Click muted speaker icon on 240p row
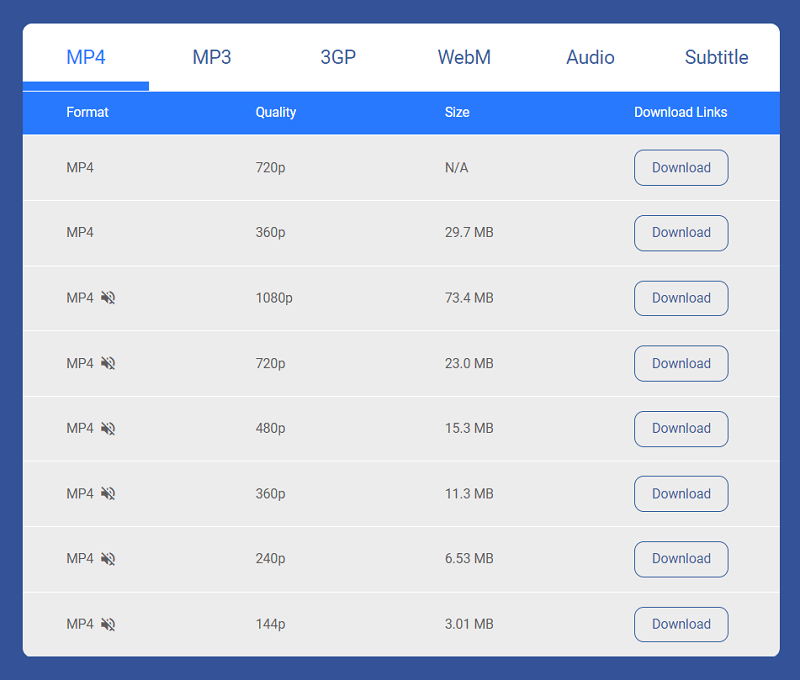The width and height of the screenshot is (800, 680). [108, 559]
